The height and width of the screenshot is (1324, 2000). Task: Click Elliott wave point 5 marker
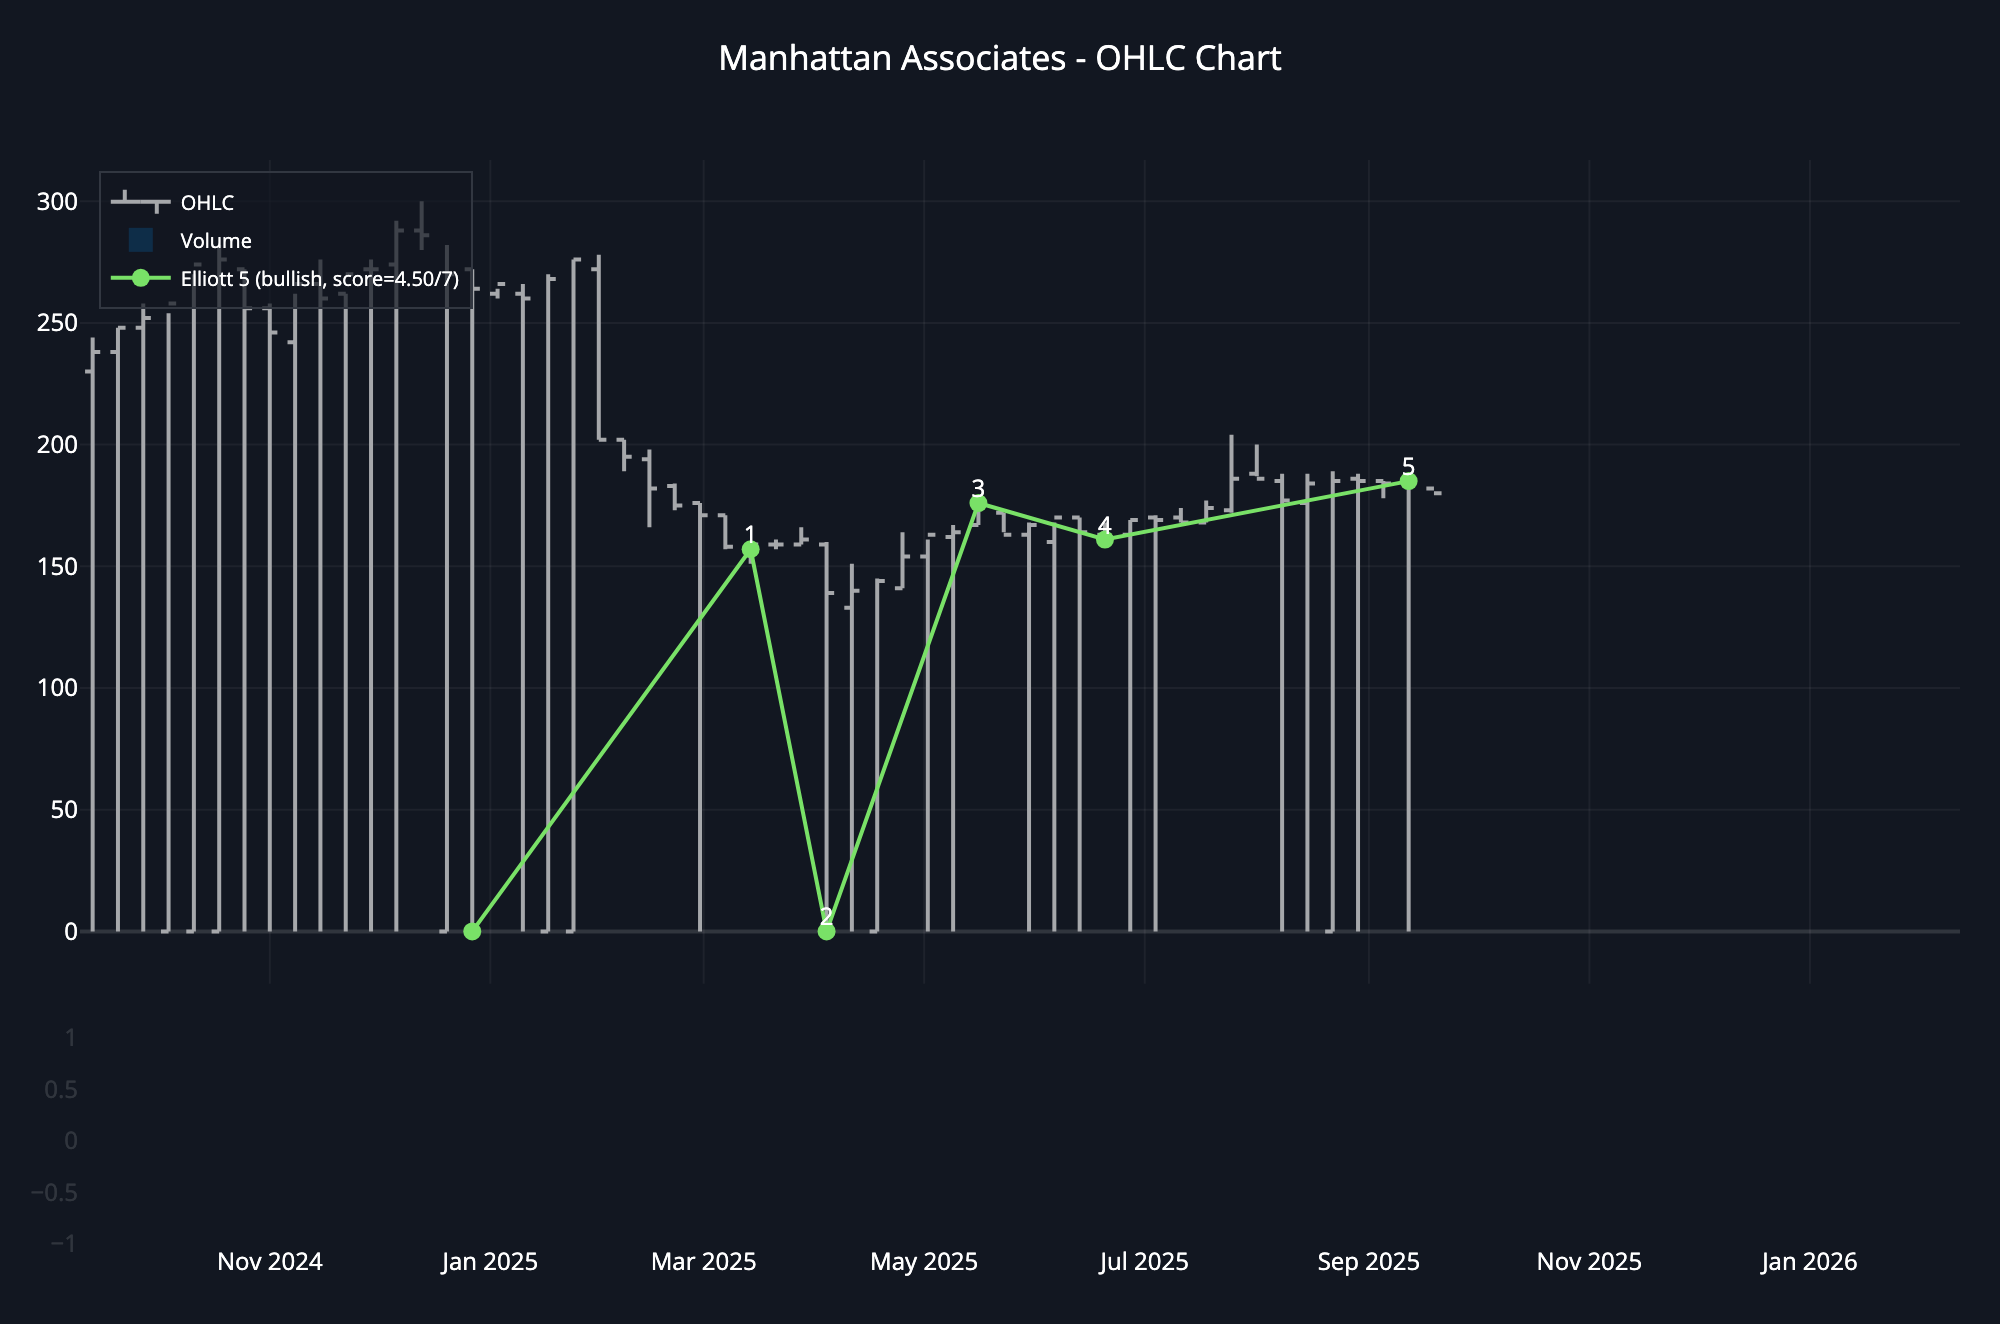coord(1408,482)
